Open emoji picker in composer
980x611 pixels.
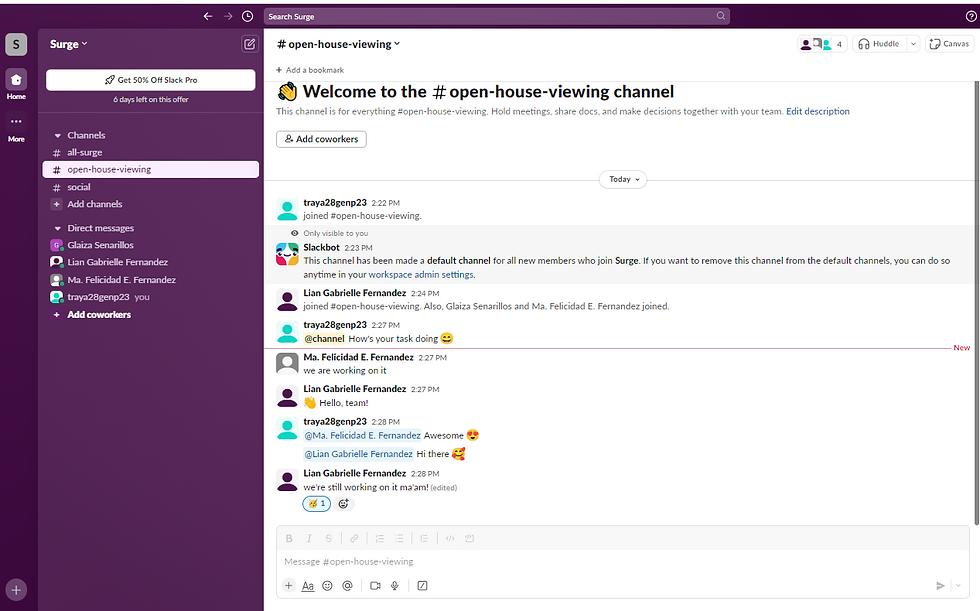(328, 586)
